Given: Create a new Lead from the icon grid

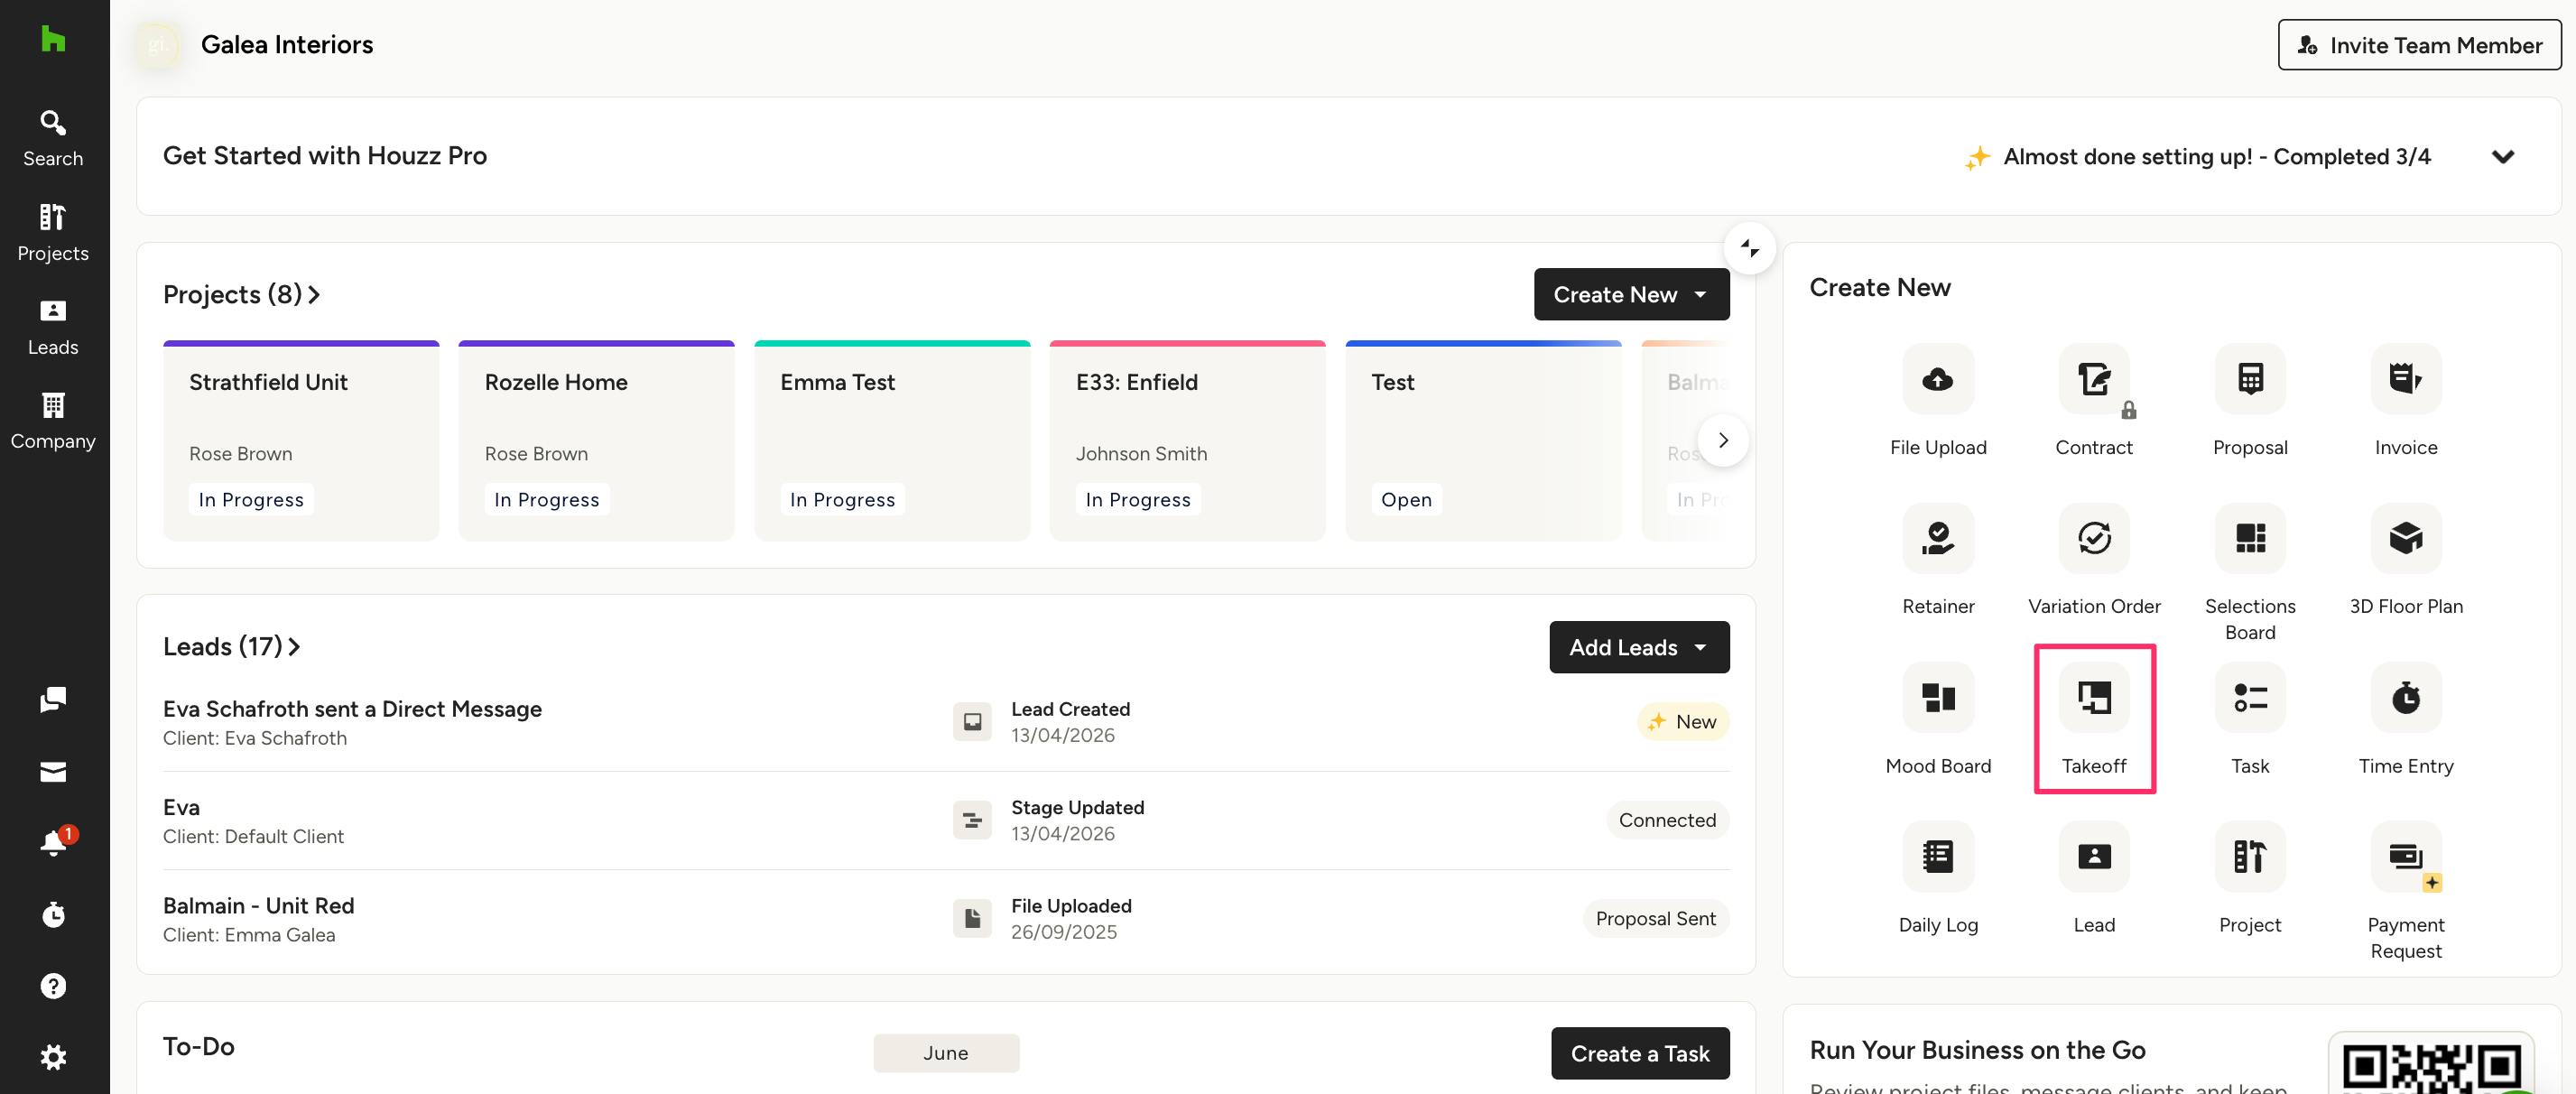Looking at the screenshot, I should 2094,878.
